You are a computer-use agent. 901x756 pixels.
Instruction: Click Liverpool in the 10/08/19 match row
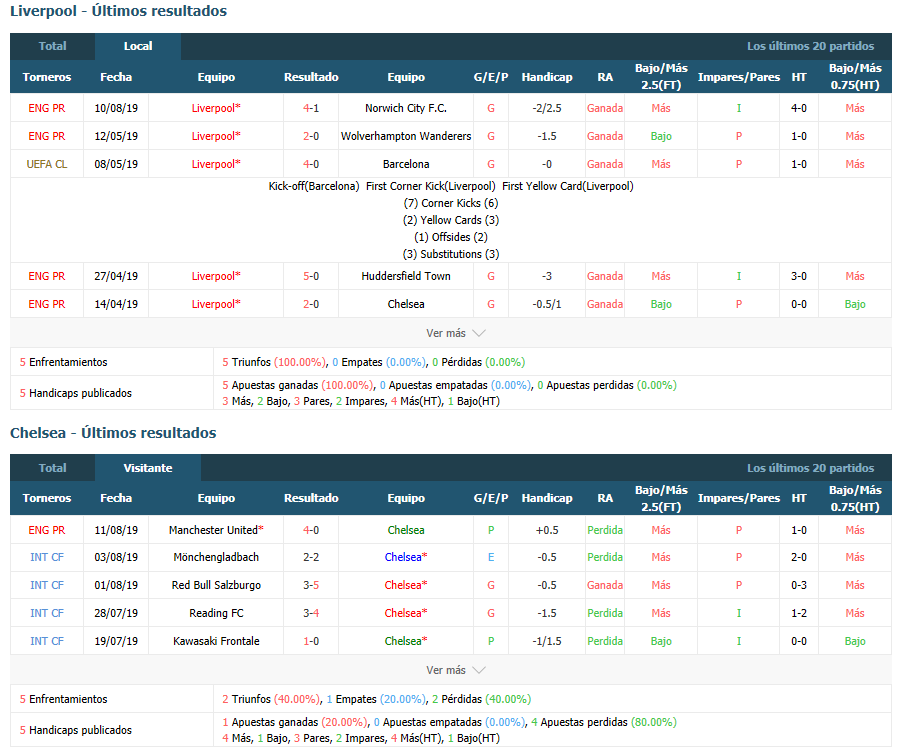point(216,108)
